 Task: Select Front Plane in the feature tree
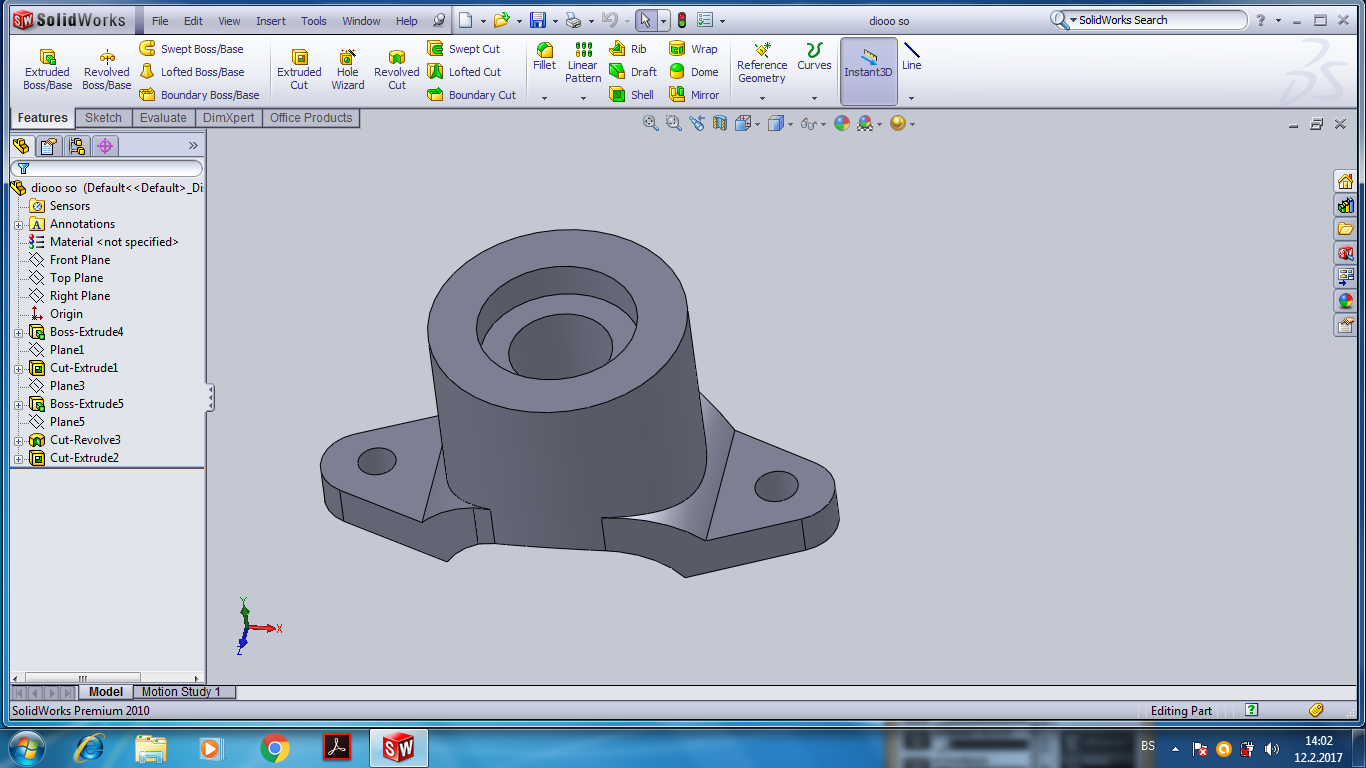click(80, 260)
